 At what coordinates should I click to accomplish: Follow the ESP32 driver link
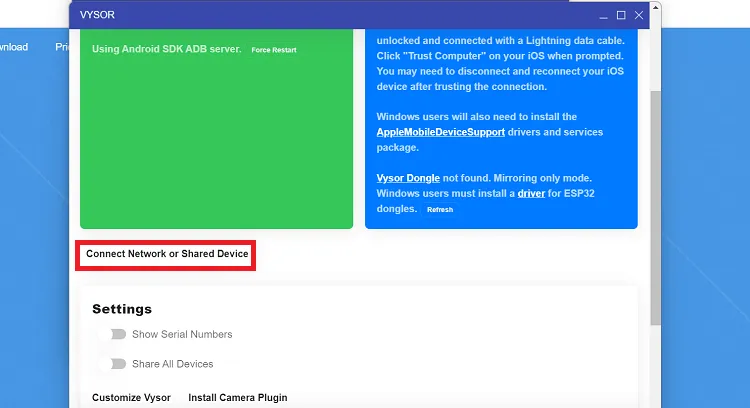tap(531, 193)
